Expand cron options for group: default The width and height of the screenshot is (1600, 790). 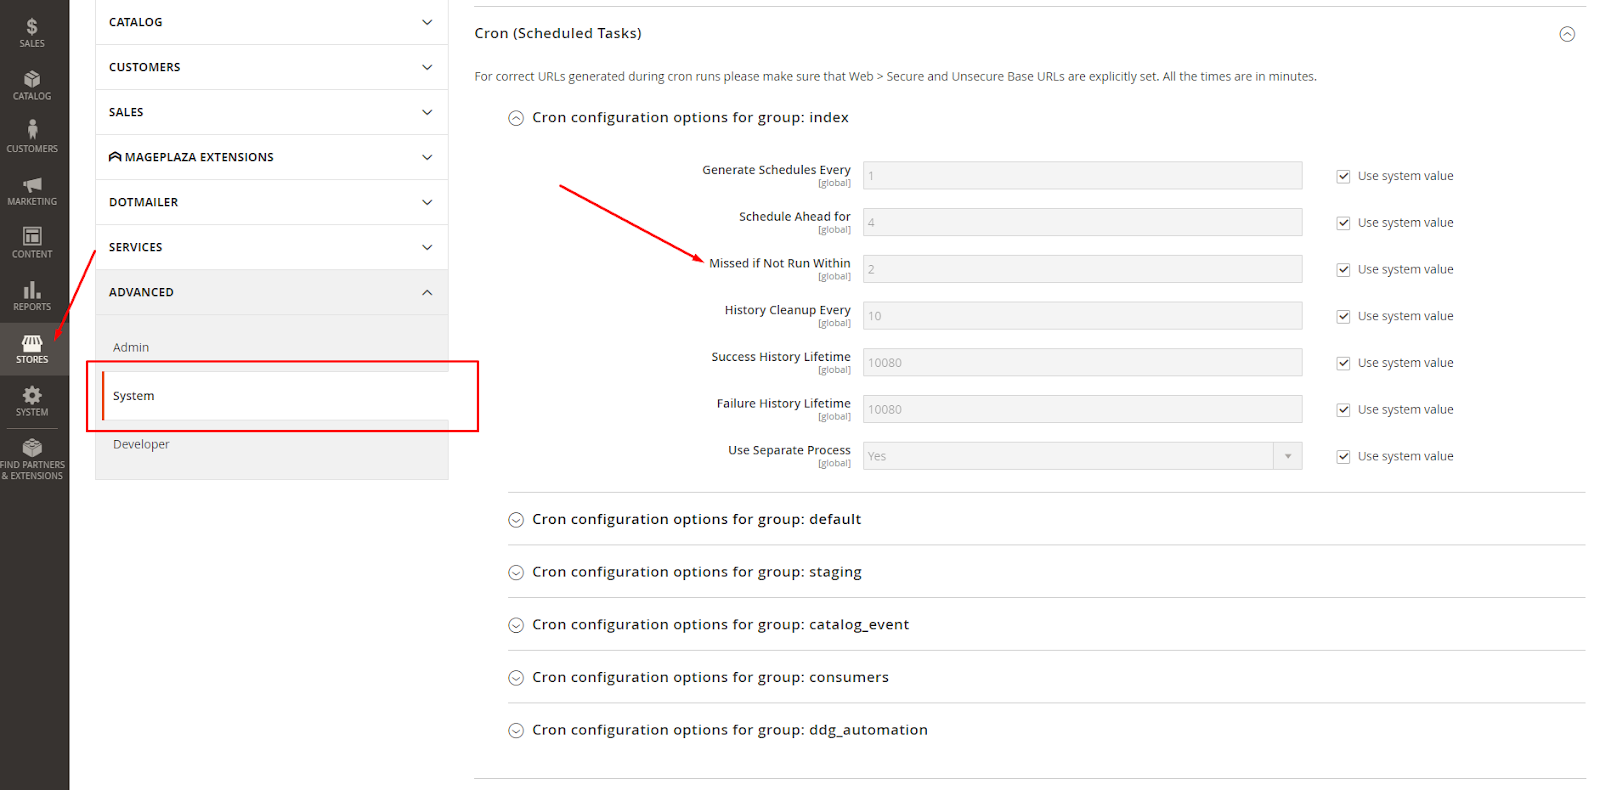pyautogui.click(x=696, y=520)
